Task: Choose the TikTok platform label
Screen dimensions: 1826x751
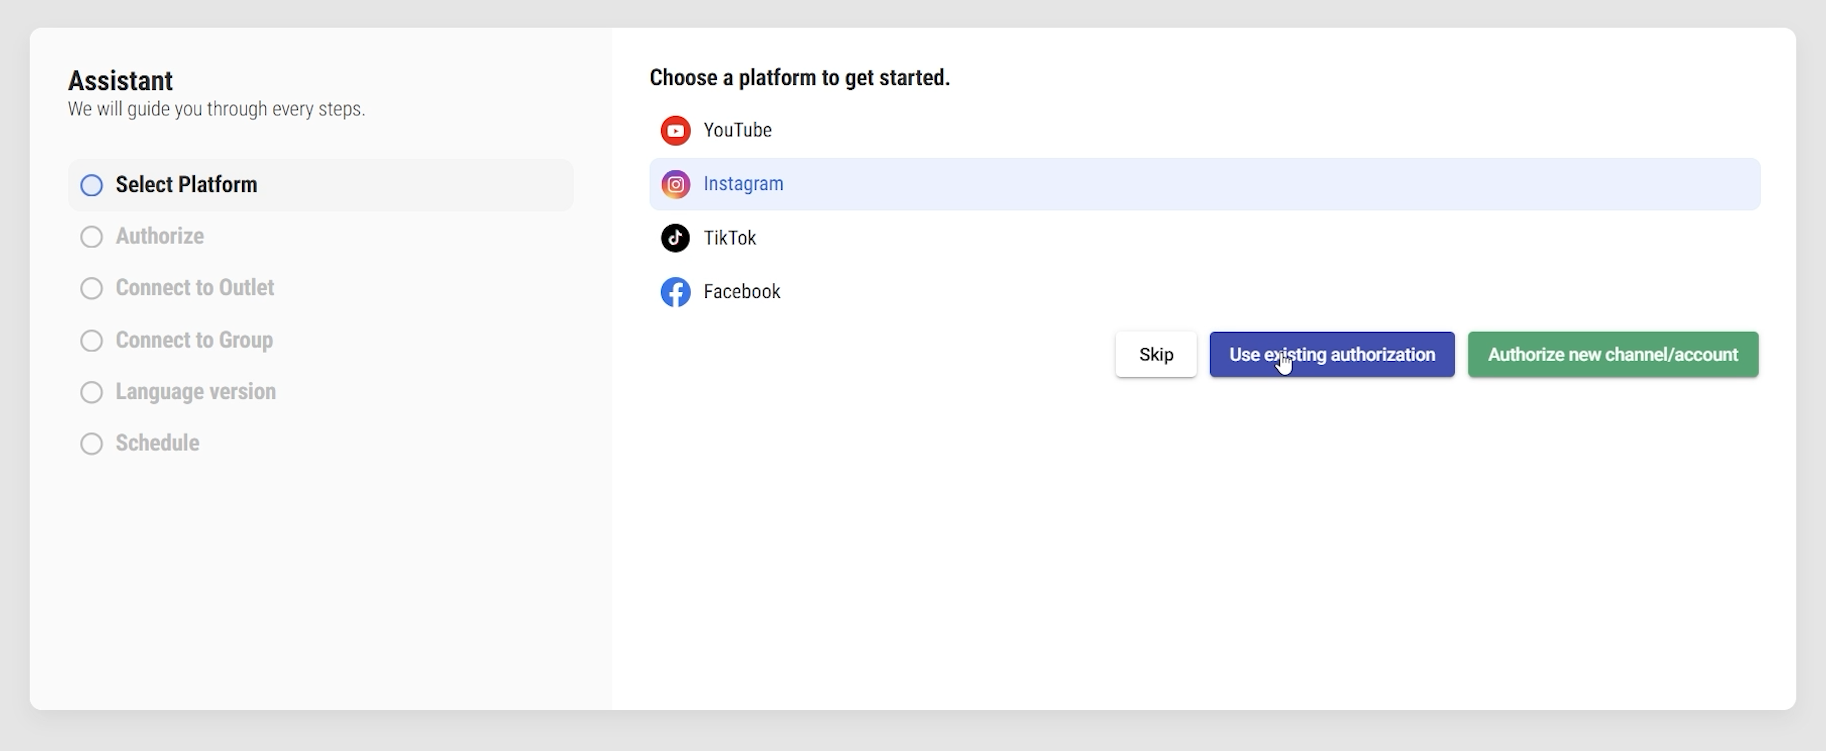Action: 729,238
